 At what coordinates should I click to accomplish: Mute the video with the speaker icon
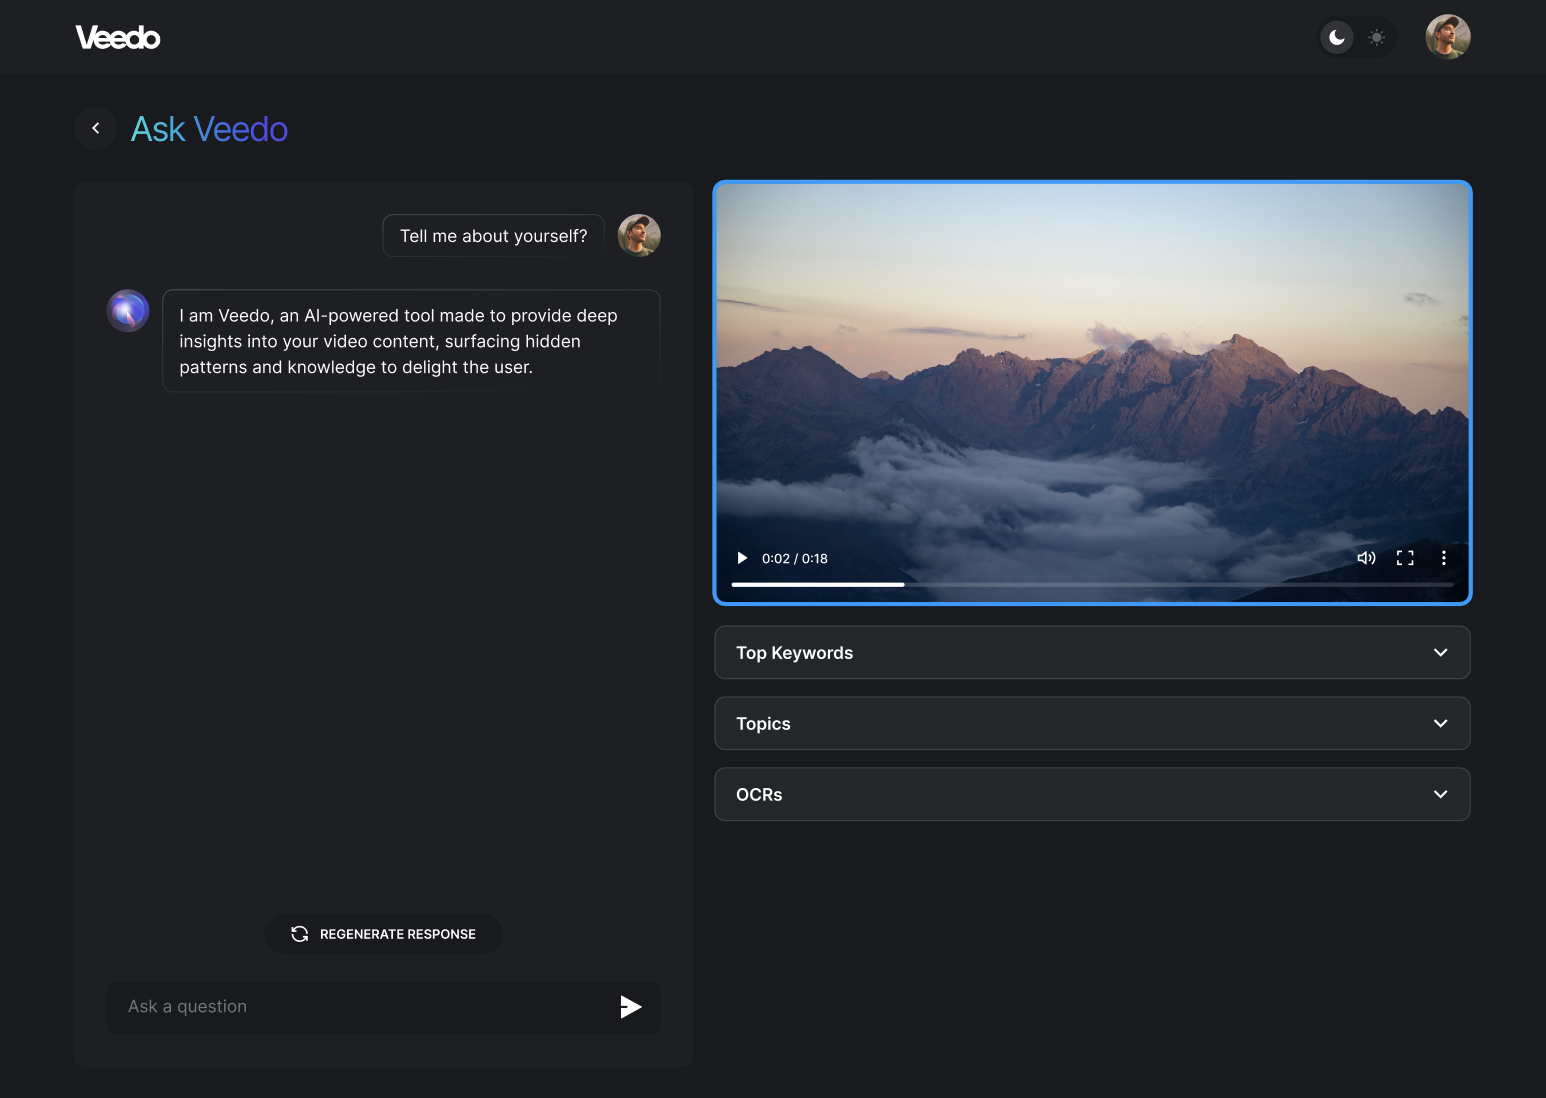(x=1366, y=558)
